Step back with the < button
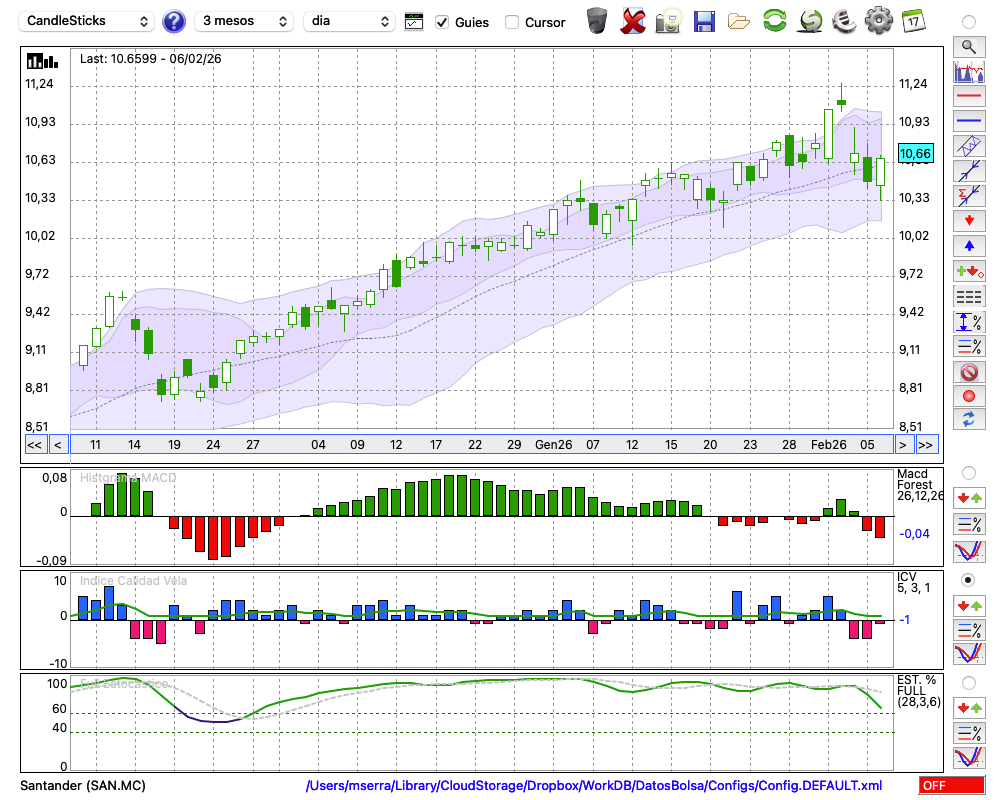The image size is (1000, 800). point(58,445)
